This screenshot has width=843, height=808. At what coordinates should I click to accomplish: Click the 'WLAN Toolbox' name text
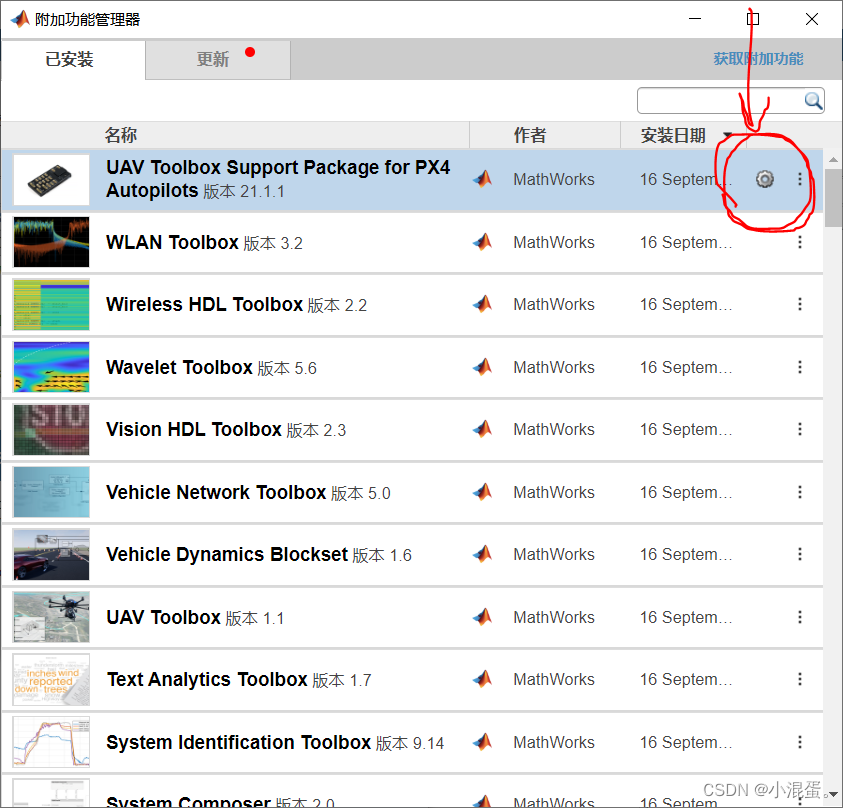(x=172, y=242)
